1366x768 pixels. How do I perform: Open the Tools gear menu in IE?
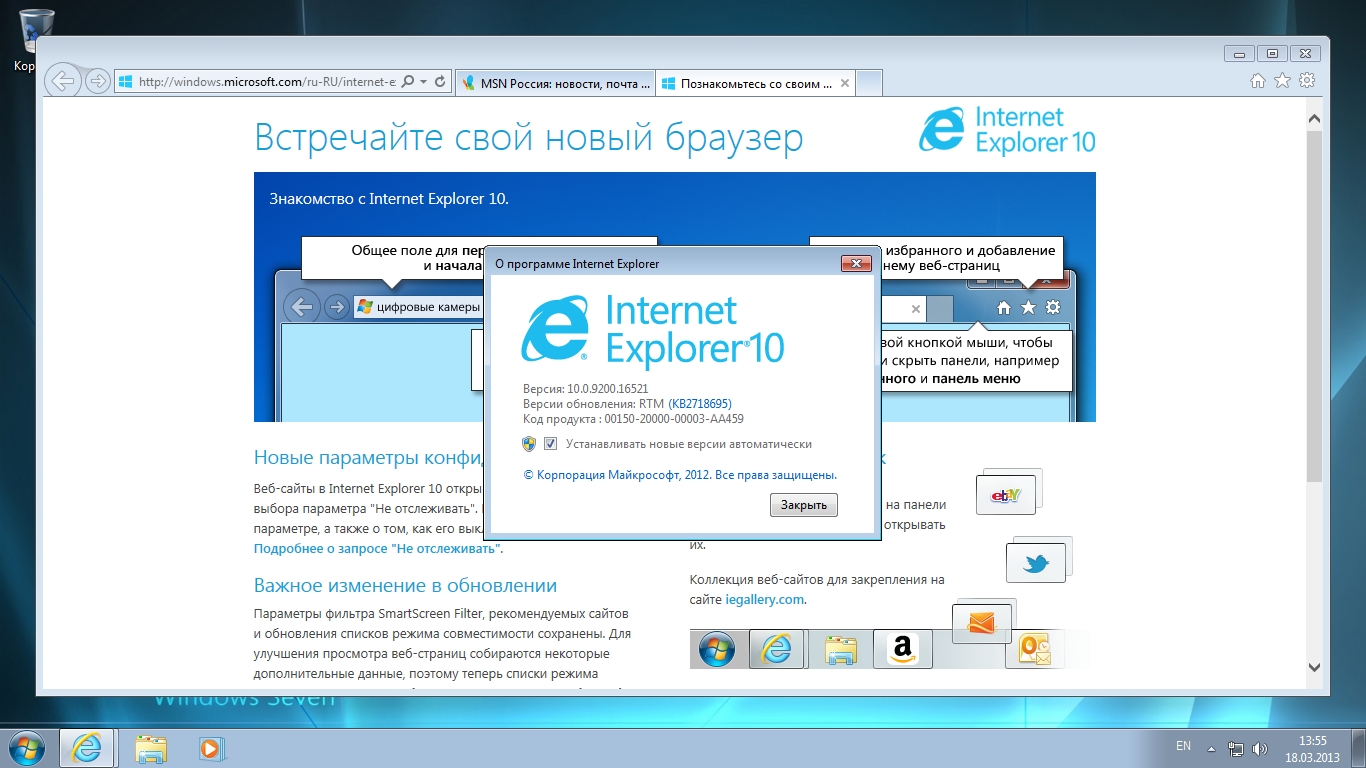pos(1307,81)
